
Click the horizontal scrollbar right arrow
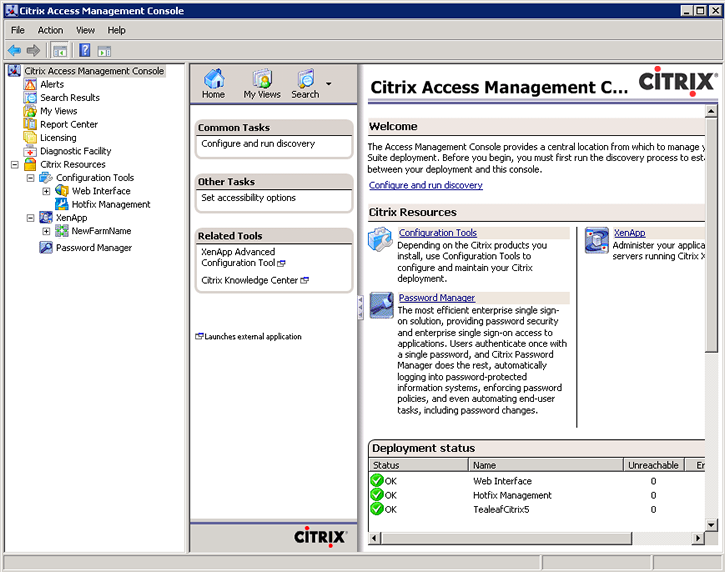tap(698, 538)
